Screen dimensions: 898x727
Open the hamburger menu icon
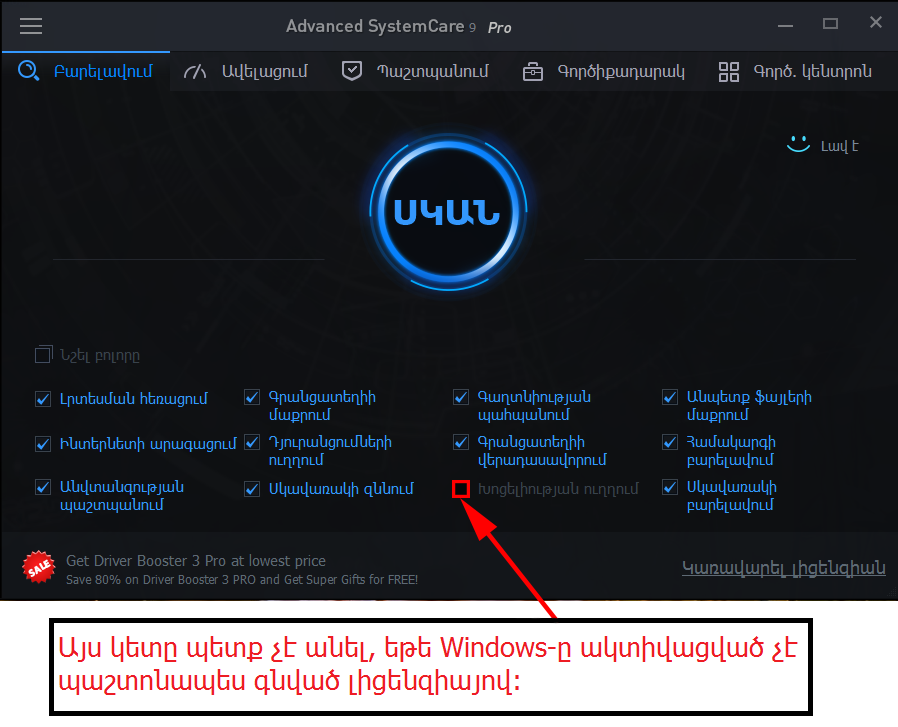coord(31,26)
